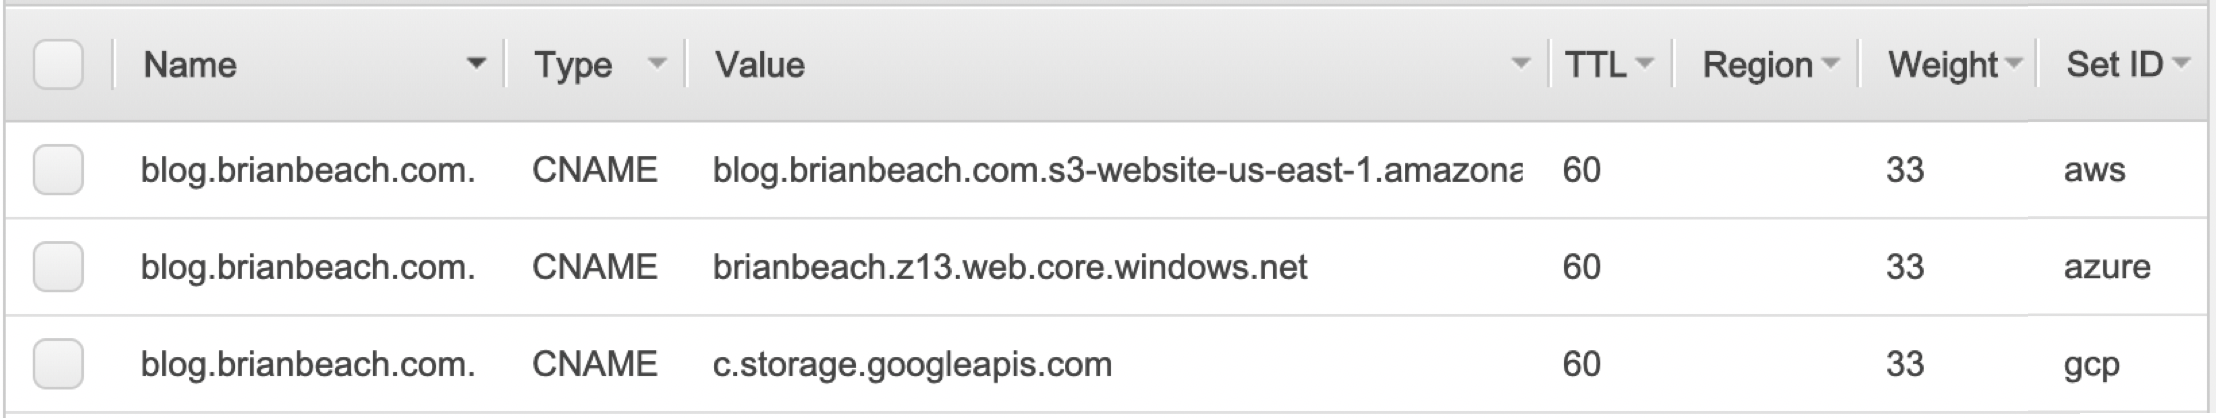Sort by Name using its arrow
Screen dimensions: 2216x418
[x=477, y=65]
